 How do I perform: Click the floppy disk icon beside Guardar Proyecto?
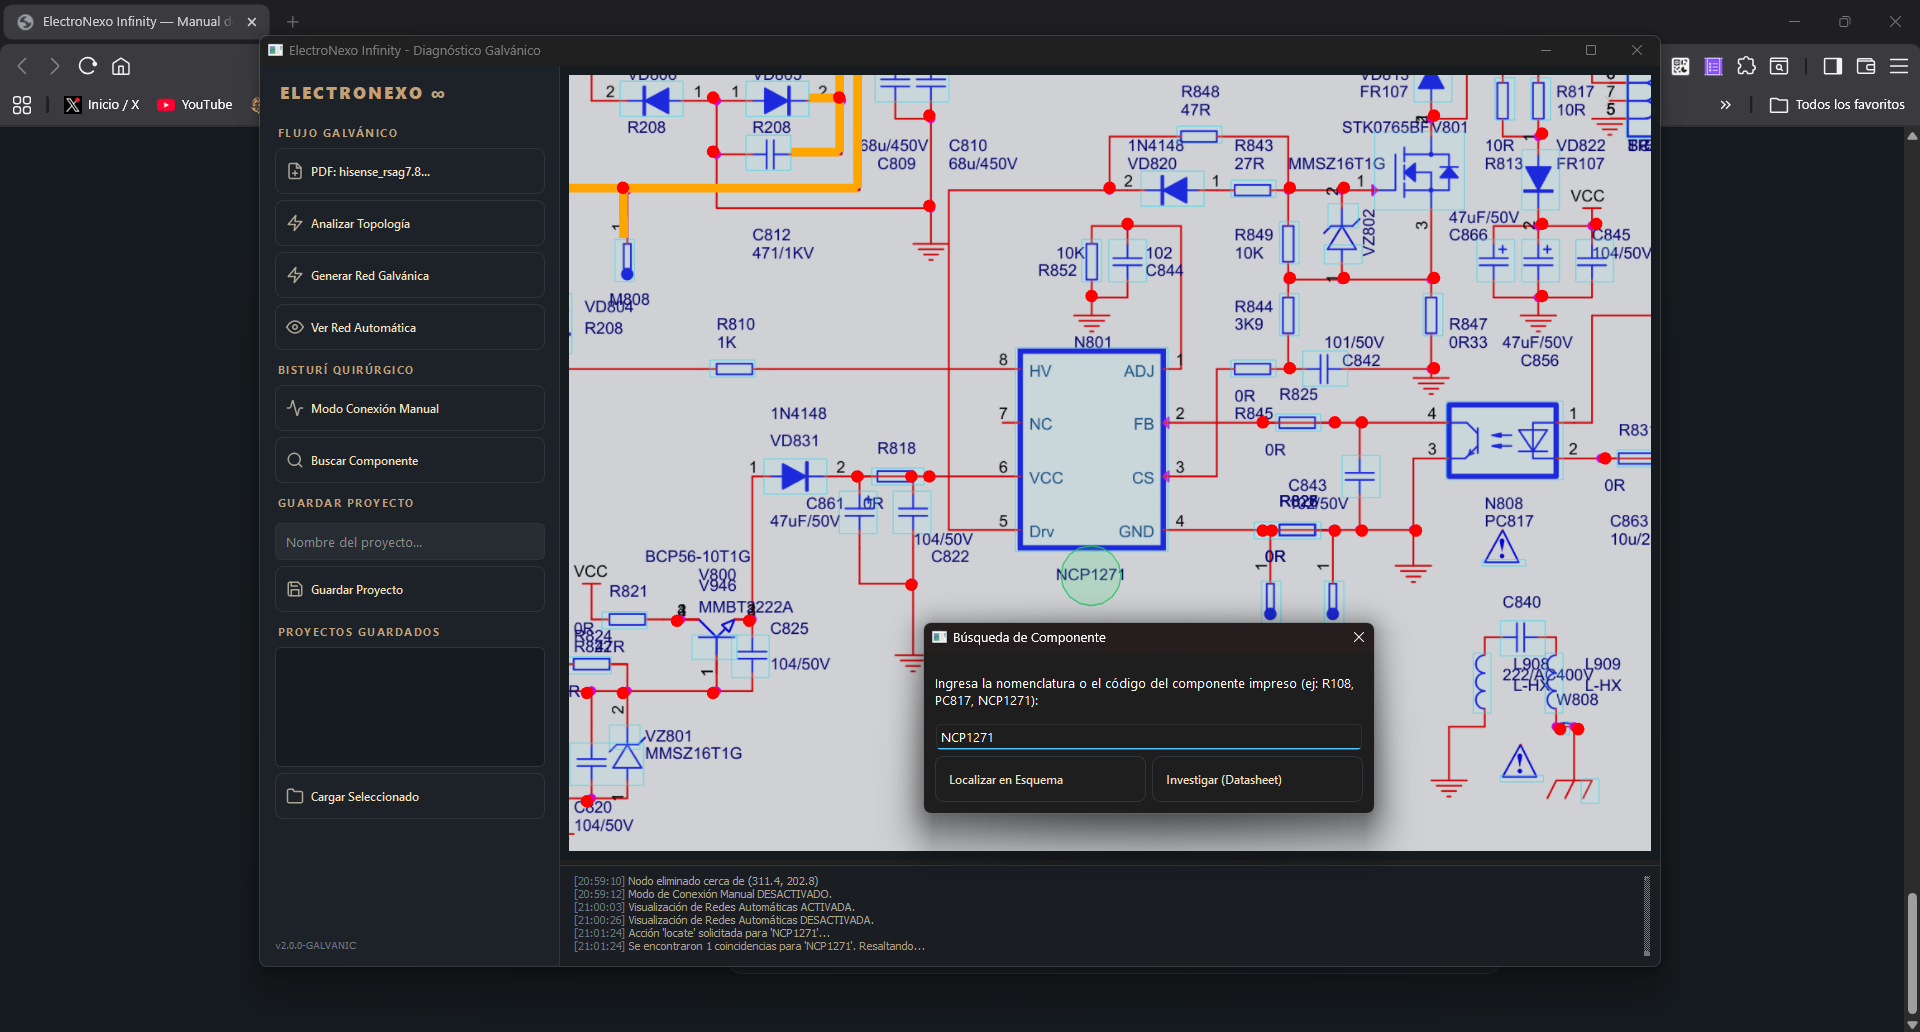pos(295,589)
